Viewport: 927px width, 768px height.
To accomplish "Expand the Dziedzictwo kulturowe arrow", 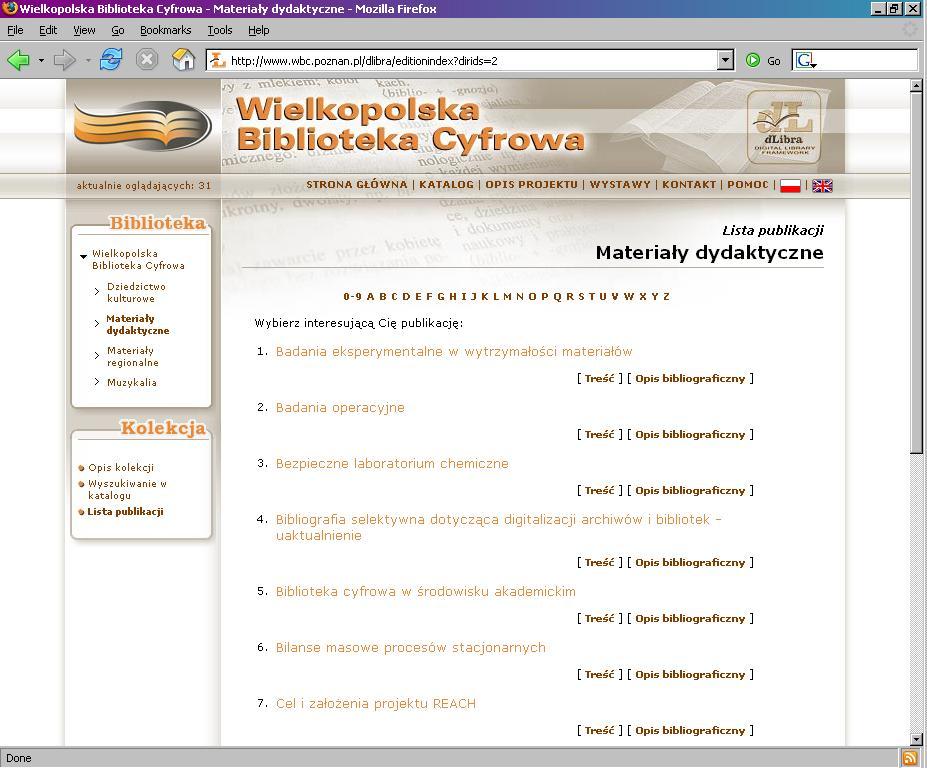I will [97, 291].
